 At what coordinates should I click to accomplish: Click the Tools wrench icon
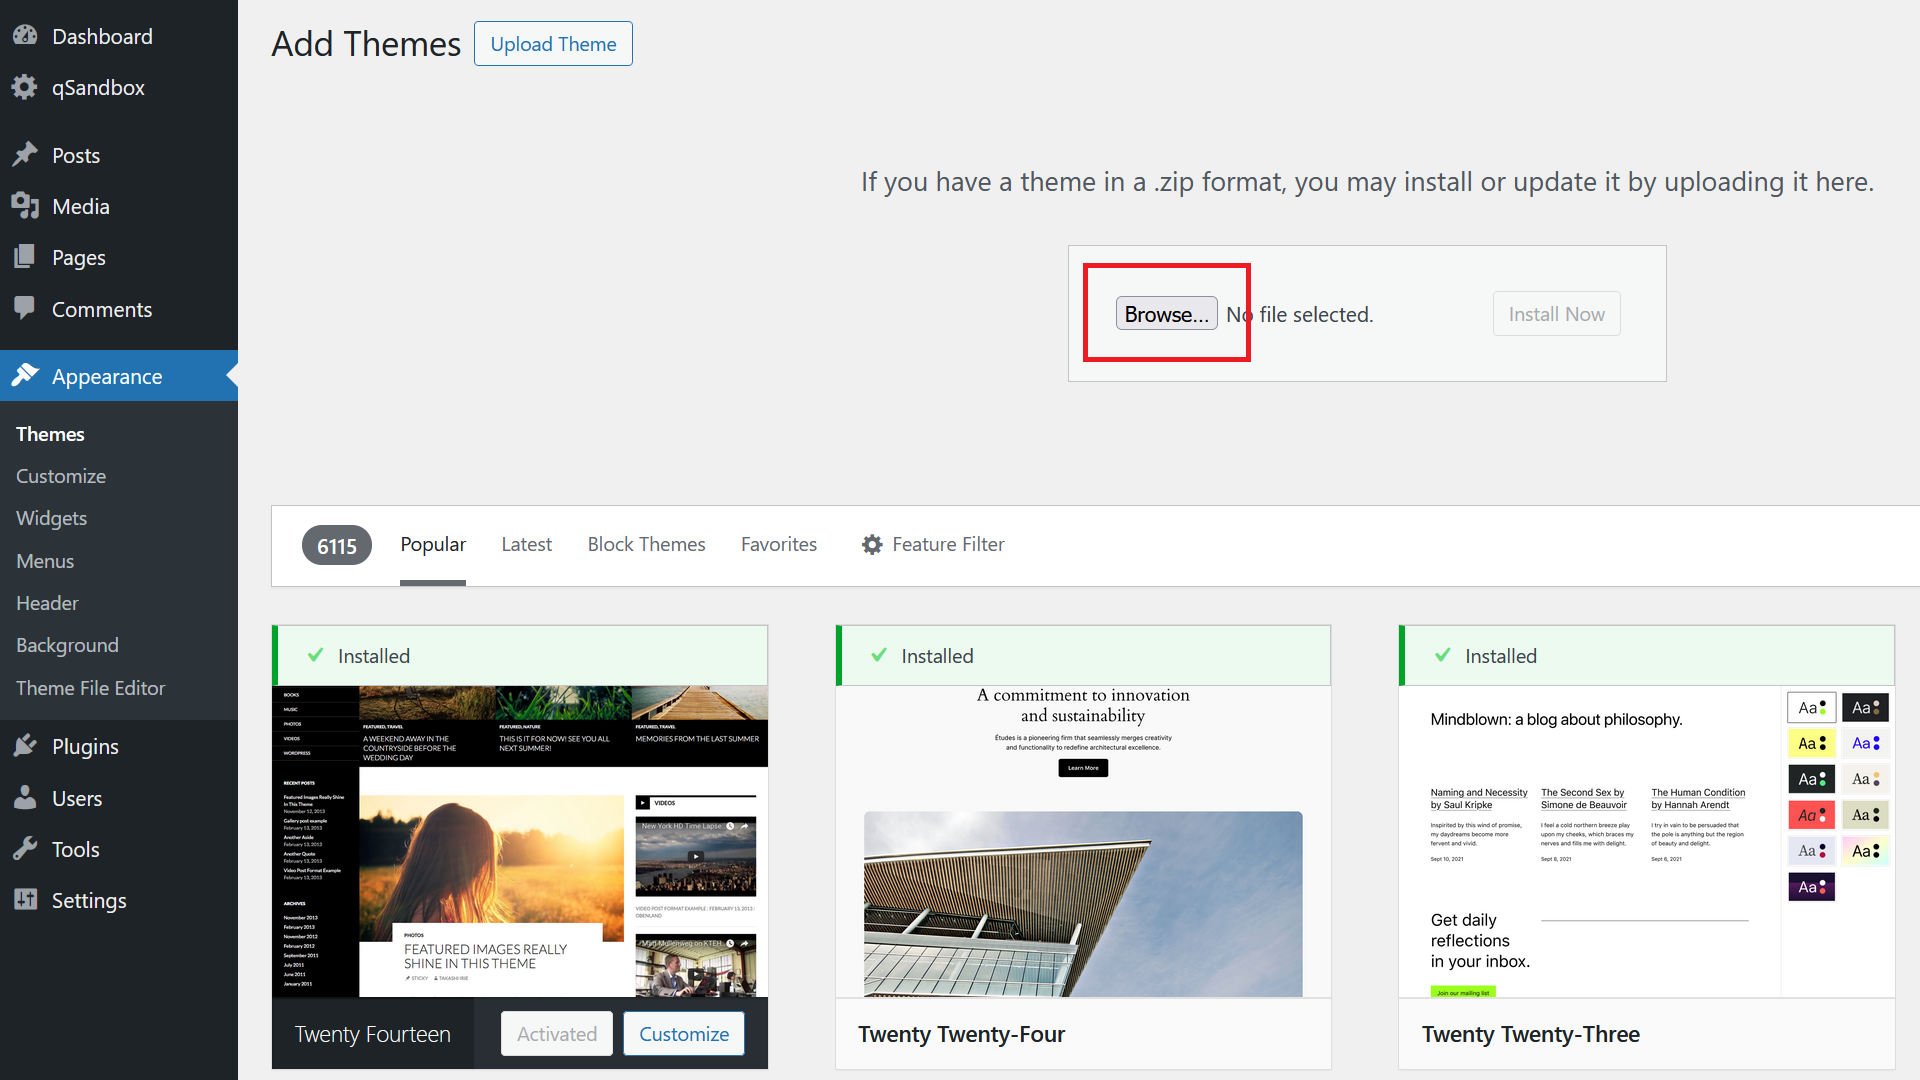(x=25, y=849)
